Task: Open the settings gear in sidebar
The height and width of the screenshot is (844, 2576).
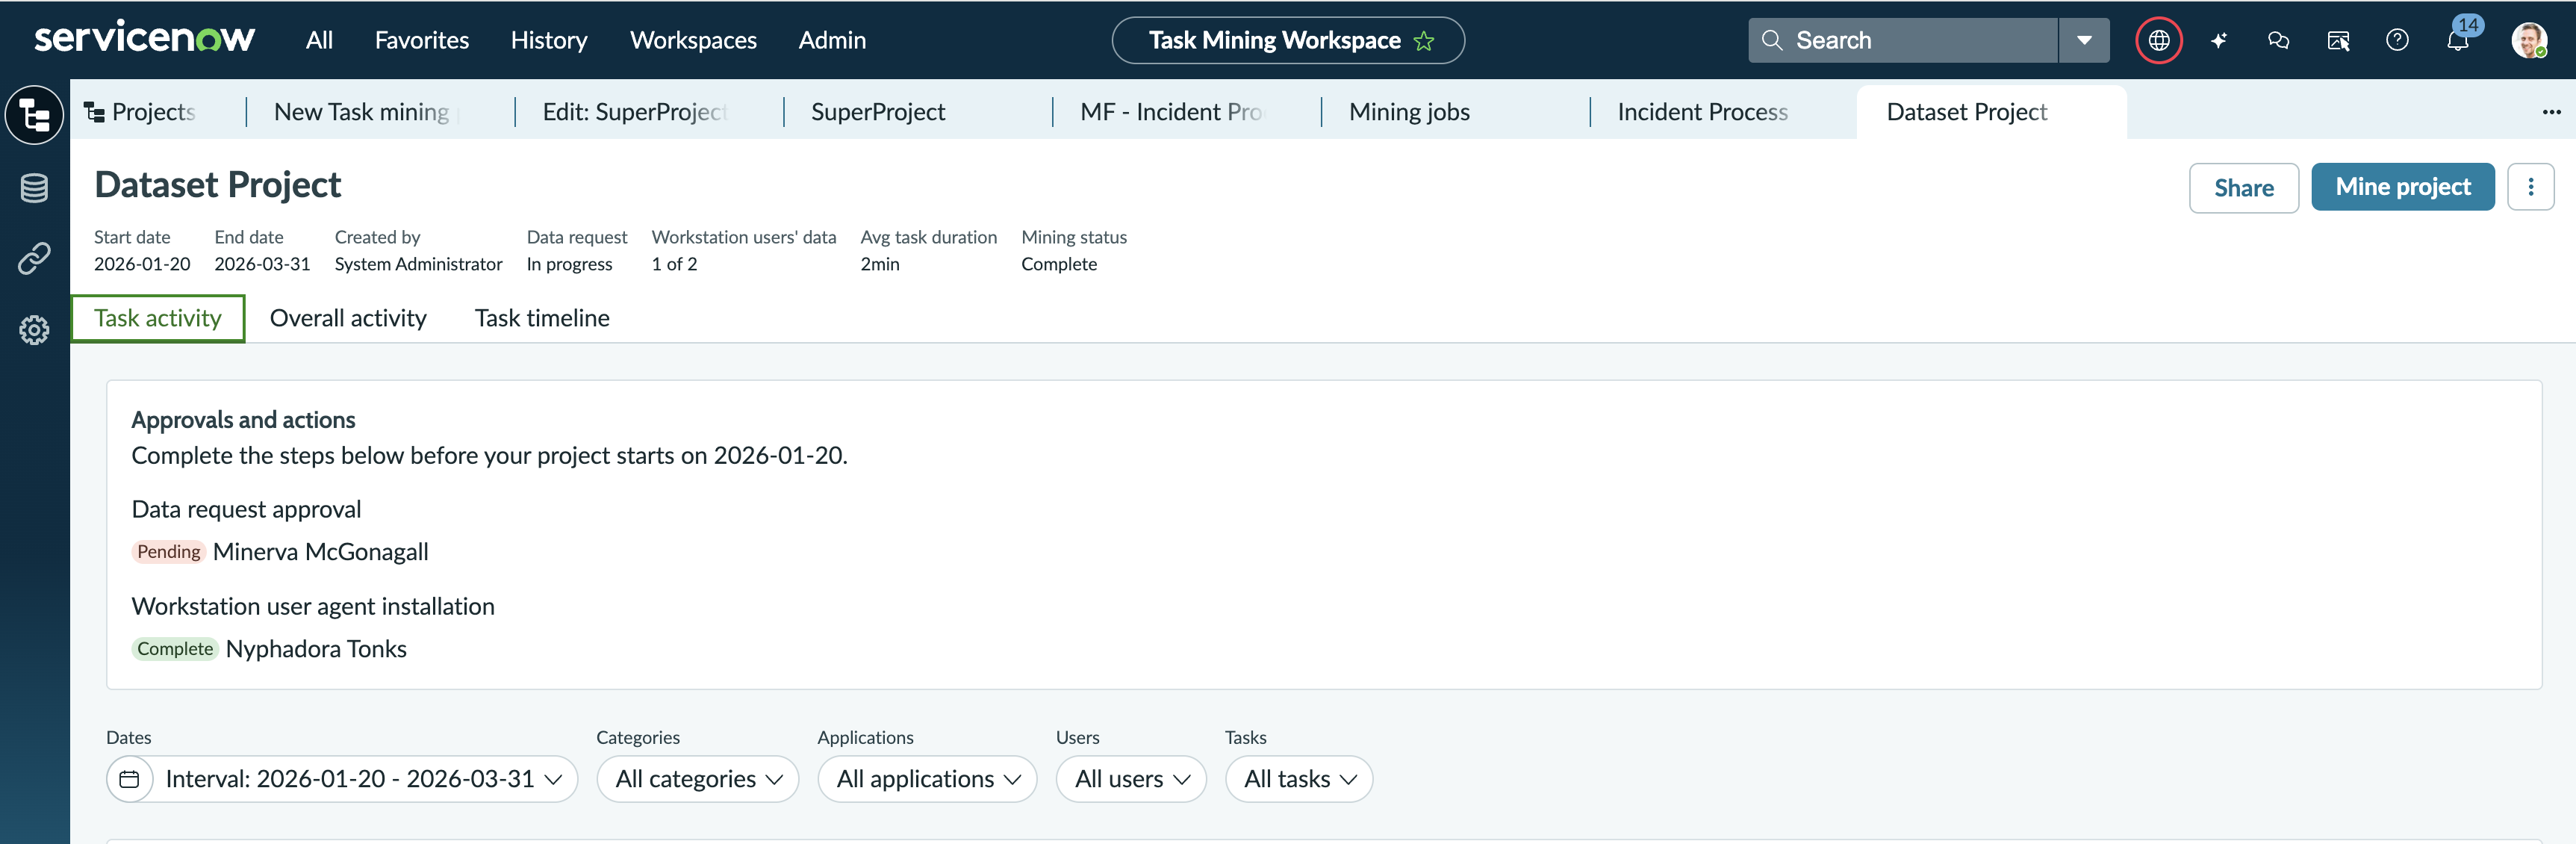Action: [35, 330]
